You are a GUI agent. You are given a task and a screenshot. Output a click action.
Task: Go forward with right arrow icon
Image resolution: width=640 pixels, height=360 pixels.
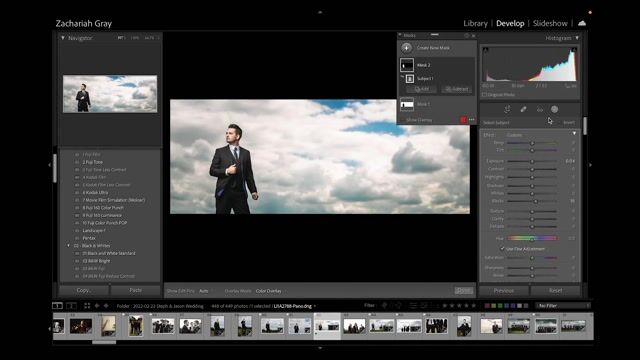[x=106, y=305]
